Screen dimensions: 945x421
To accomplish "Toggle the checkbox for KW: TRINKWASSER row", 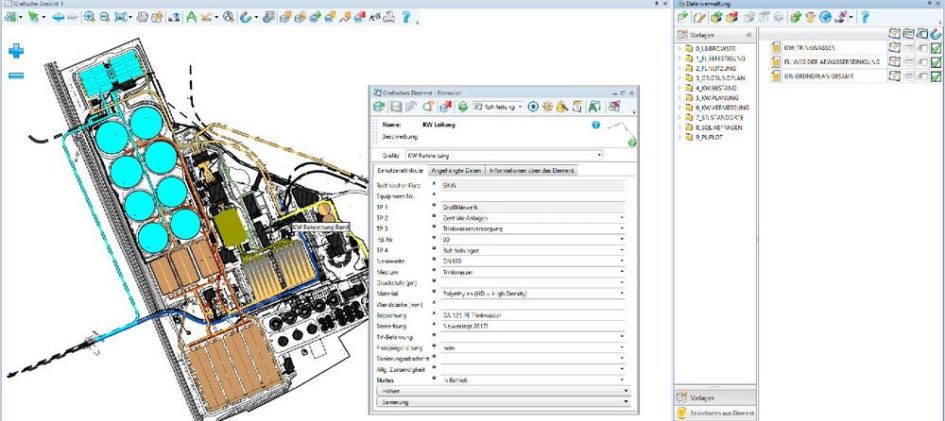I will [x=936, y=48].
